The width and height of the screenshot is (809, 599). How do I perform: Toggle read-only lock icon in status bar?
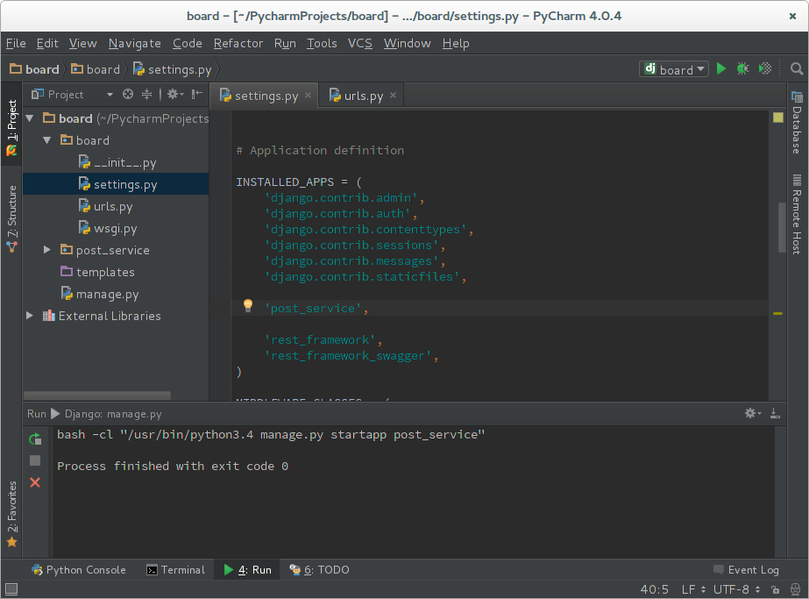(775, 589)
